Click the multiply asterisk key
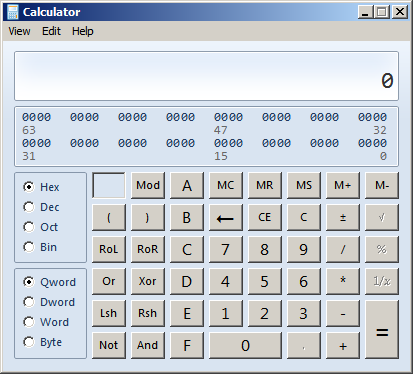This screenshot has width=413, height=374. 343,281
